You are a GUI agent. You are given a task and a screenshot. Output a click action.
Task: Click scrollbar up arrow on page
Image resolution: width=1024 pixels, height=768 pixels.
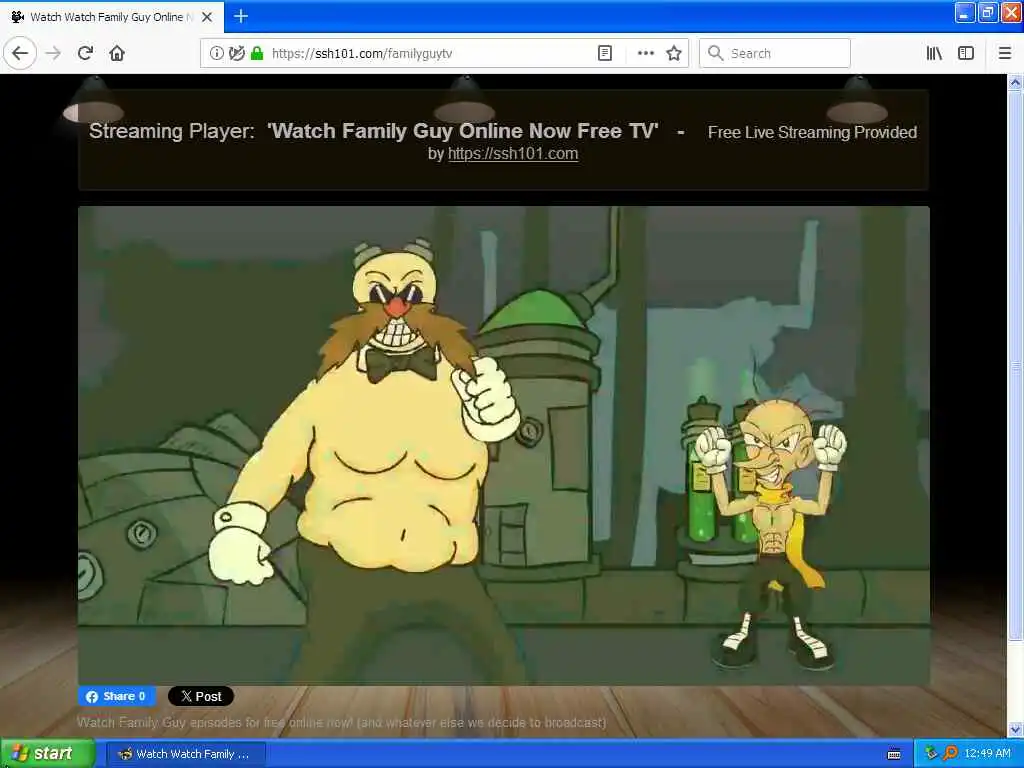1015,82
